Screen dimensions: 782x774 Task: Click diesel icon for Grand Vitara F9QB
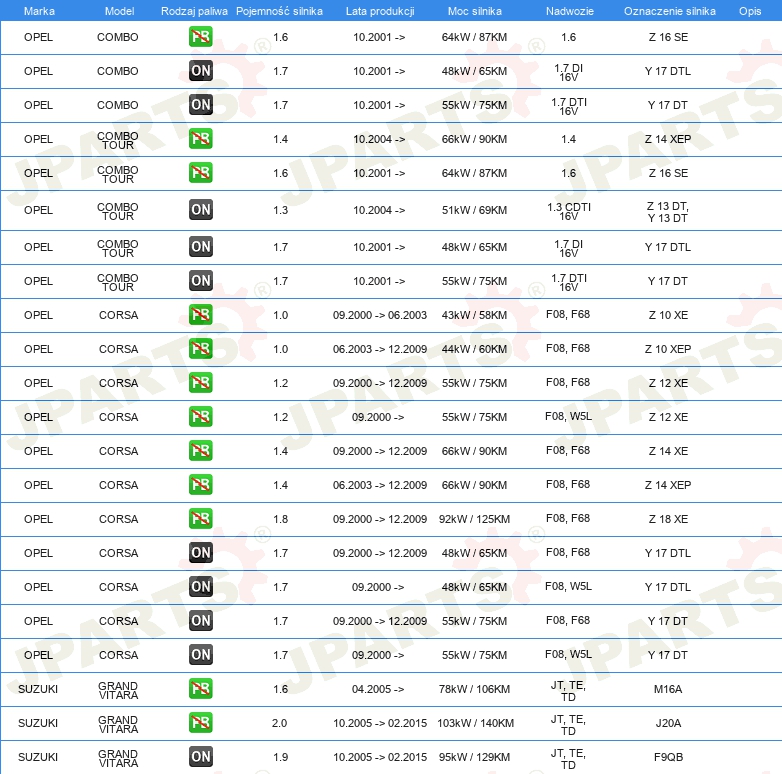click(200, 757)
